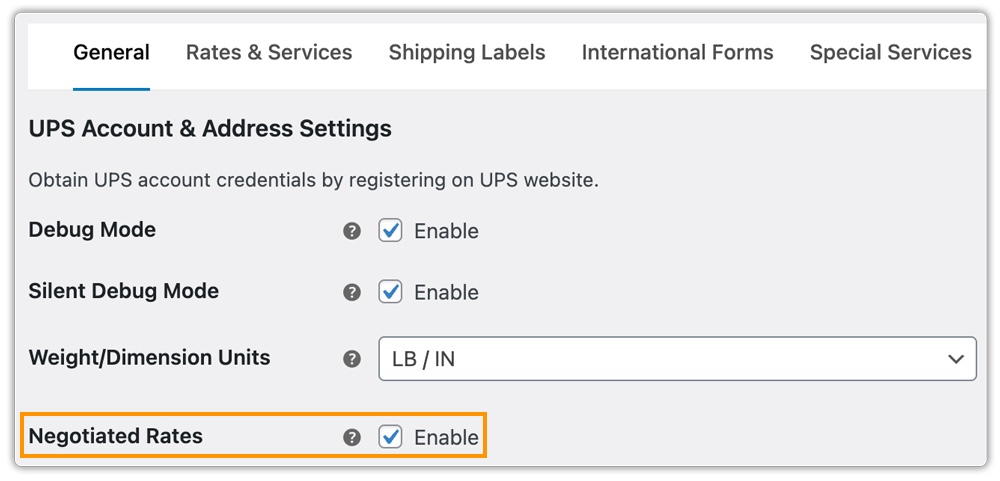The image size is (1000, 481).
Task: Toggle the Silent Debug Mode checkbox
Action: (x=390, y=293)
